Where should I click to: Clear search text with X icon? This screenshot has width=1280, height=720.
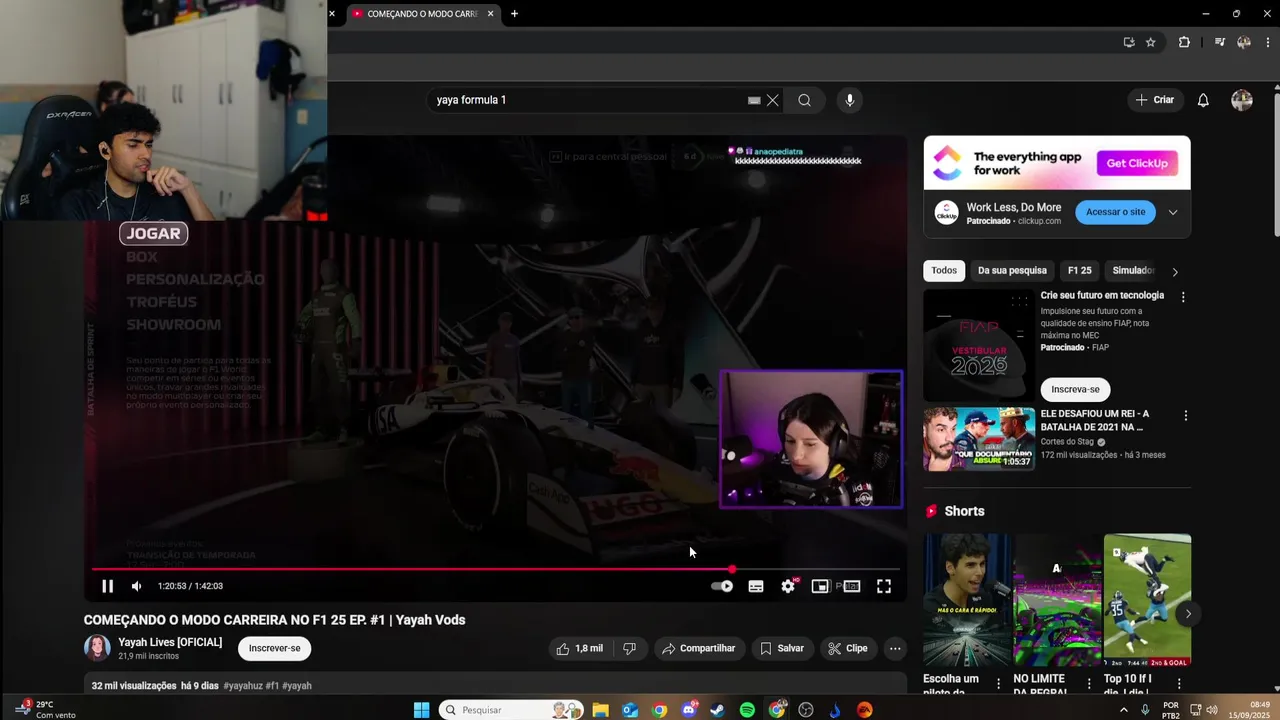pyautogui.click(x=772, y=100)
